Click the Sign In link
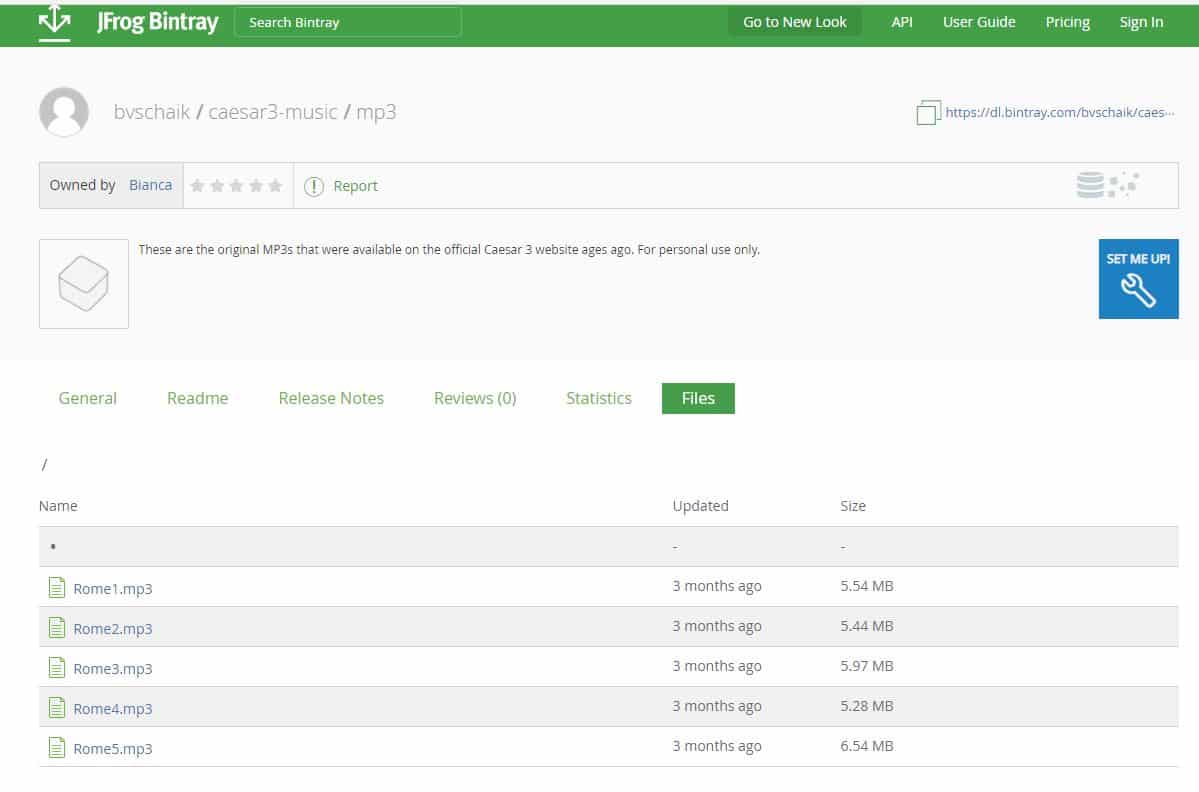Viewport: 1199px width, 792px height. click(1141, 22)
